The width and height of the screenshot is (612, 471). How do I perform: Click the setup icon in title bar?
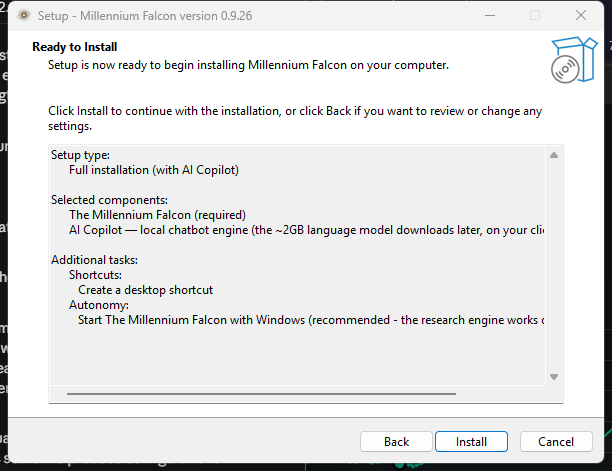24,16
